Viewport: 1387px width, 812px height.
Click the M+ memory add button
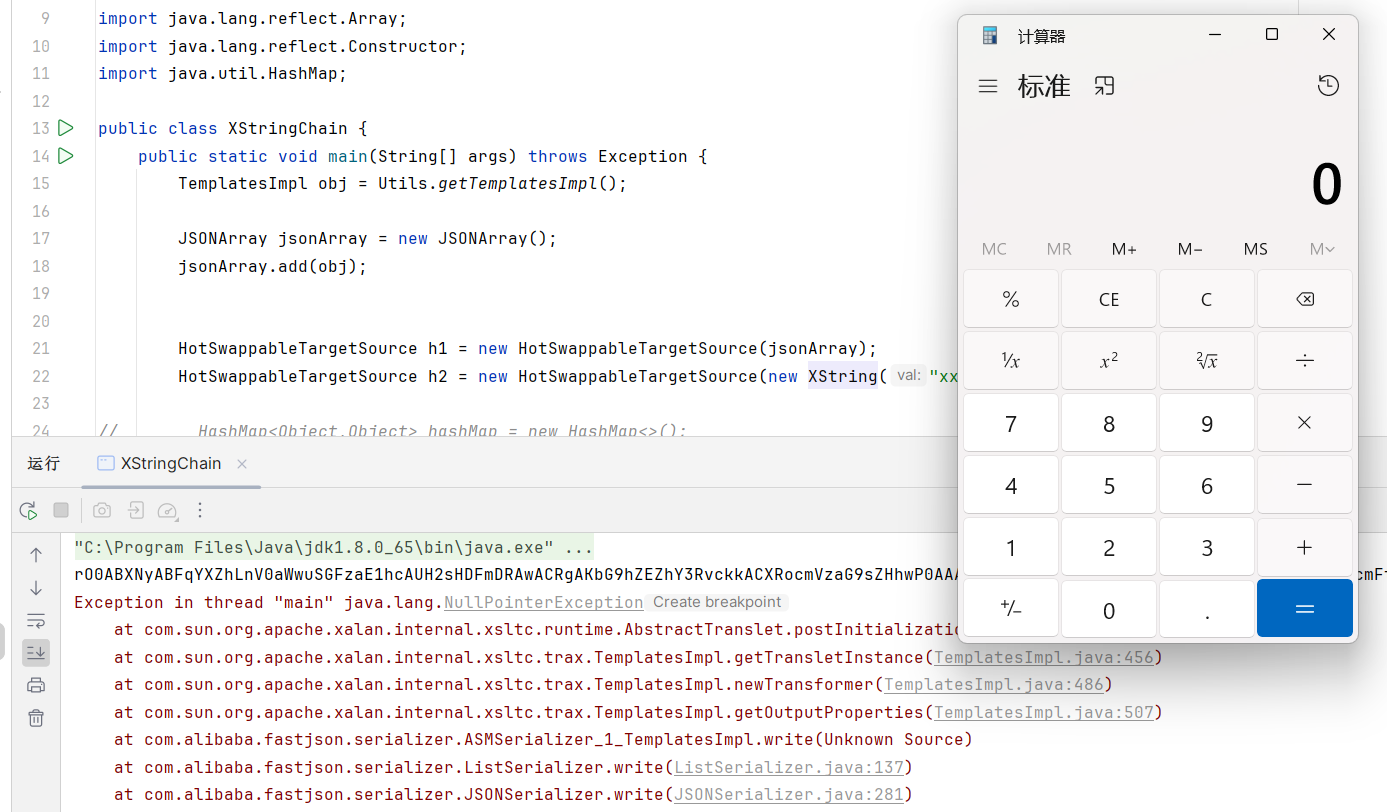(1124, 249)
